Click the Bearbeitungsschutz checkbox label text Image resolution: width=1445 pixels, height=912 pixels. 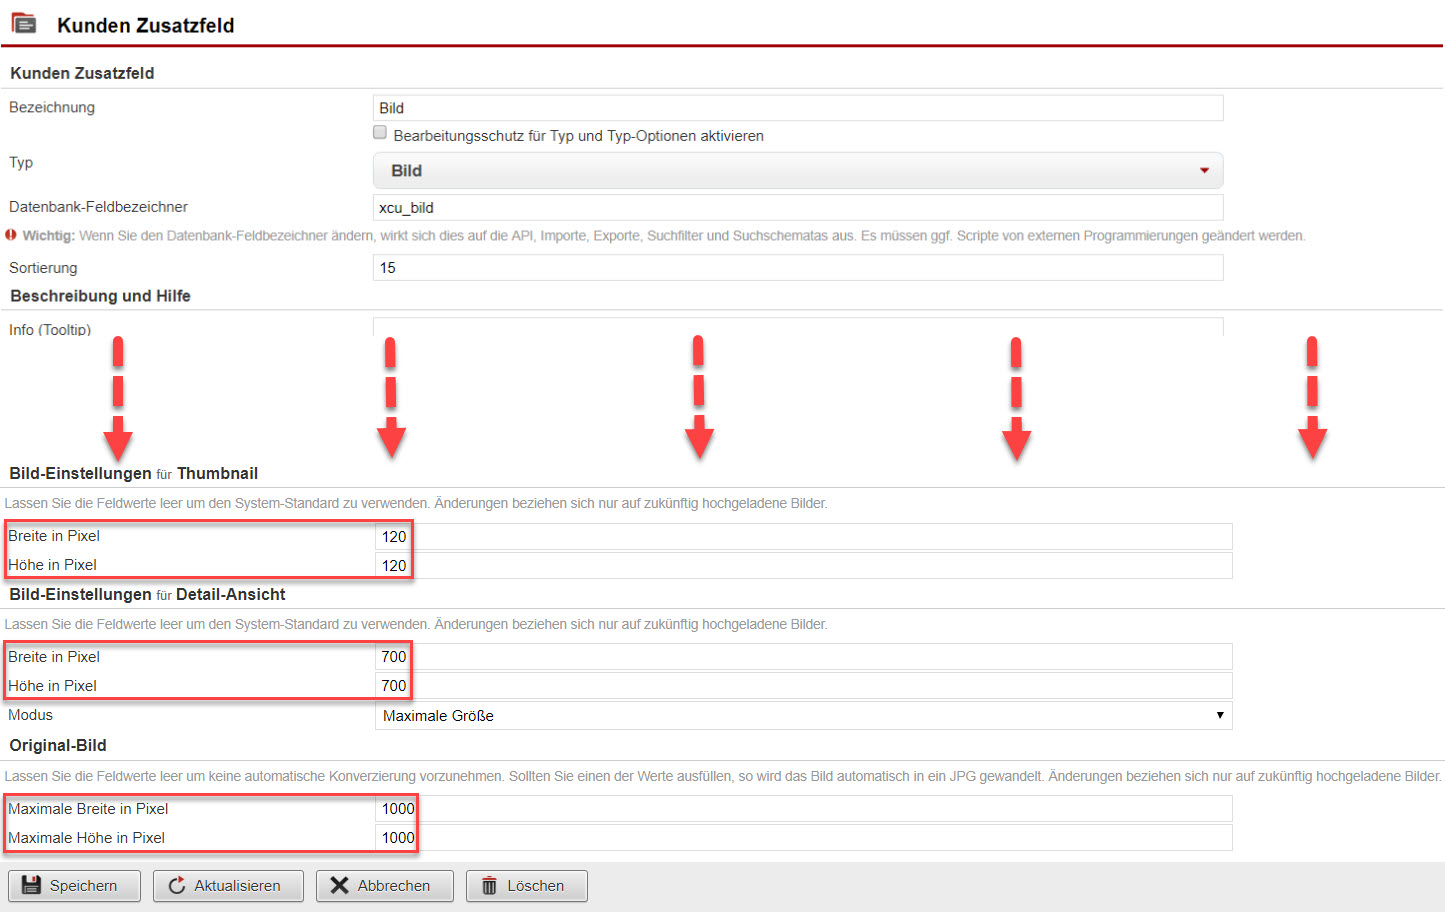coord(578,135)
